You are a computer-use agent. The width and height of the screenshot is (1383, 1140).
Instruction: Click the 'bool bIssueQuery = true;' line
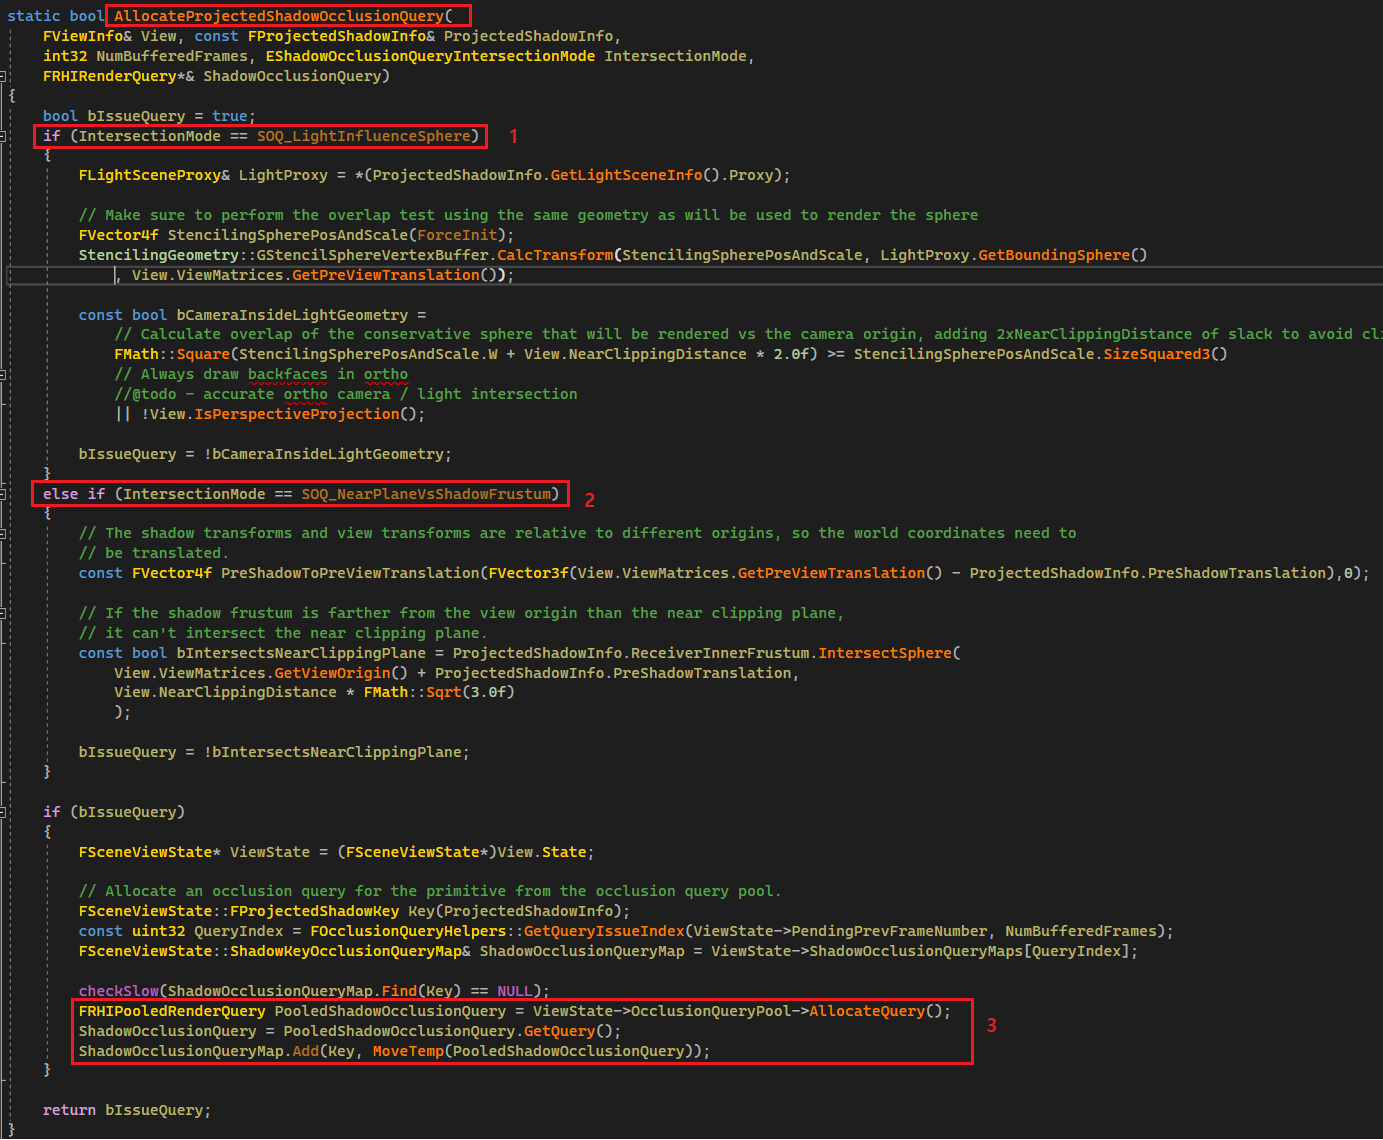149,116
